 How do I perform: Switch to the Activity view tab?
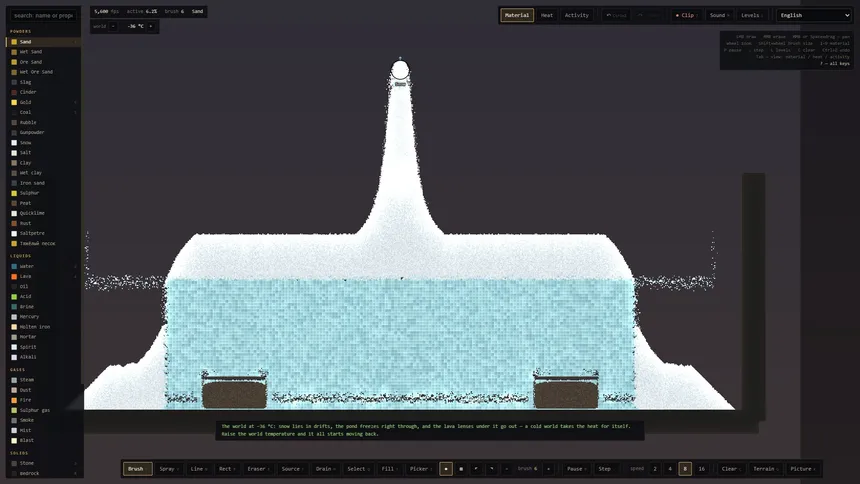[x=576, y=15]
